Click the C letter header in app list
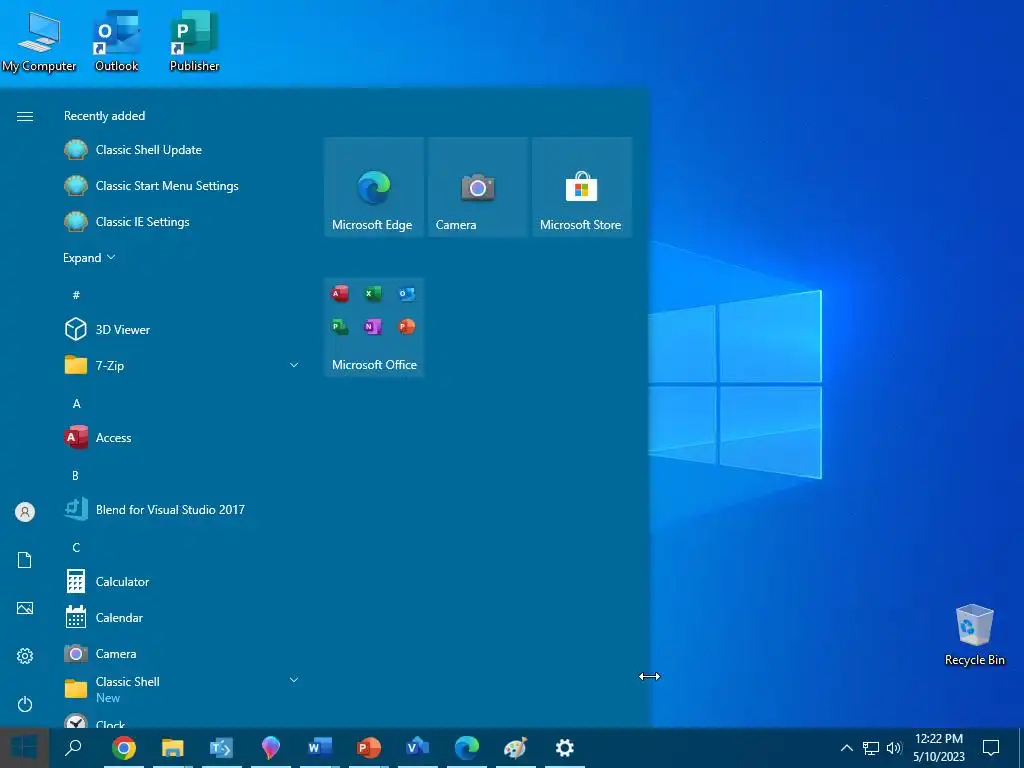The image size is (1024, 768). click(x=76, y=547)
